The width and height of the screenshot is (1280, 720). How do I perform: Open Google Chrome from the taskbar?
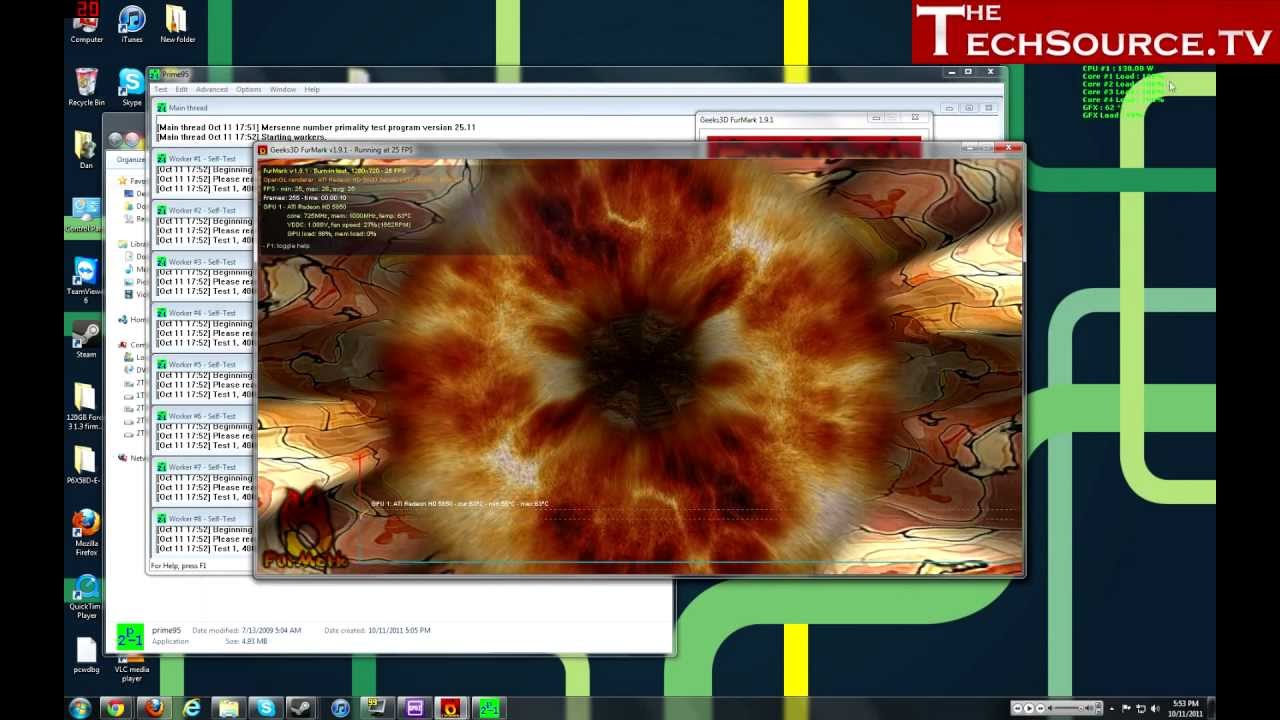[114, 708]
